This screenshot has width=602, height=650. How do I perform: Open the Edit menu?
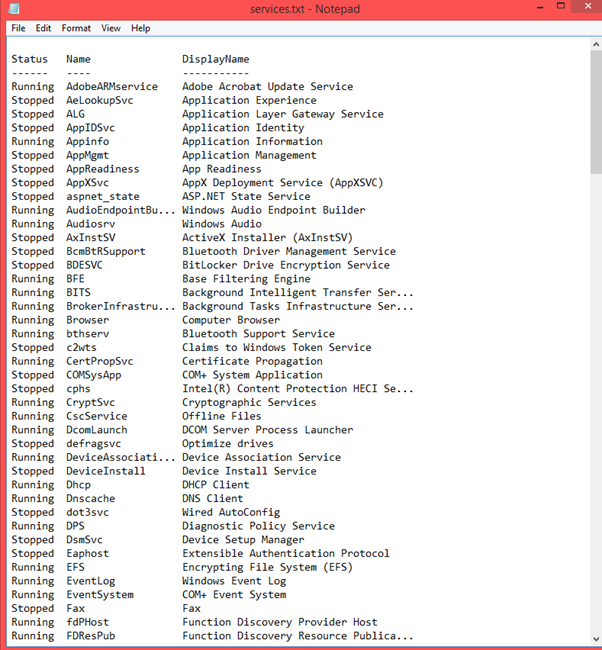[43, 28]
